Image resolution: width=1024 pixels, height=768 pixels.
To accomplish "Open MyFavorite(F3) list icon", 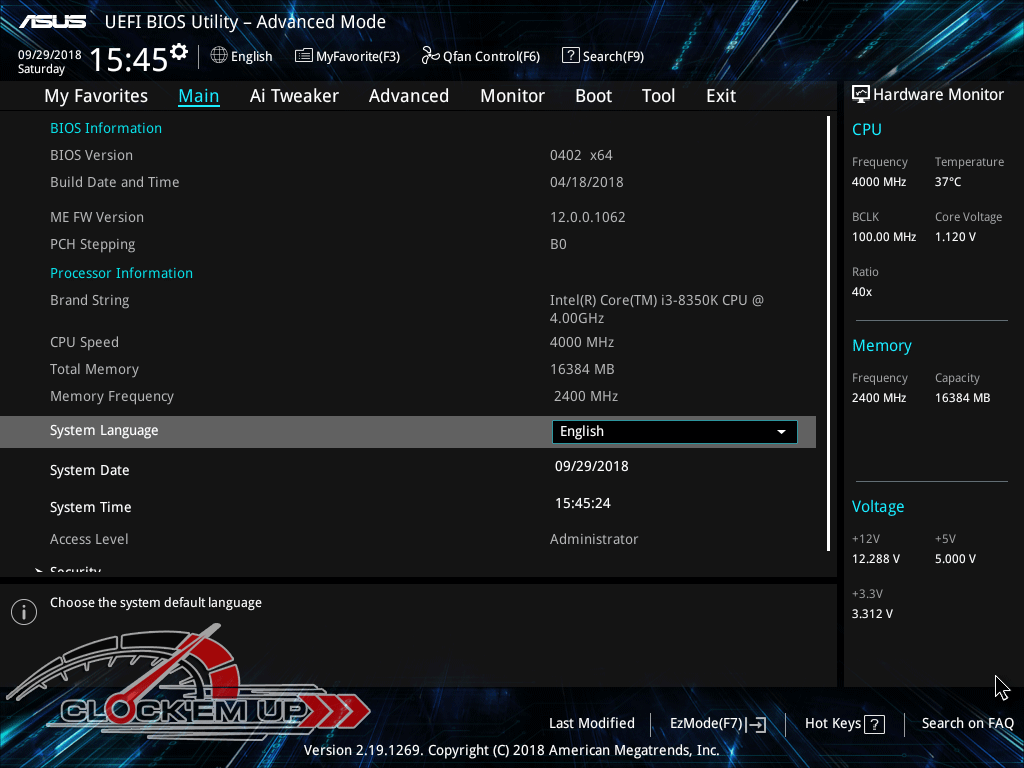I will pyautogui.click(x=303, y=56).
